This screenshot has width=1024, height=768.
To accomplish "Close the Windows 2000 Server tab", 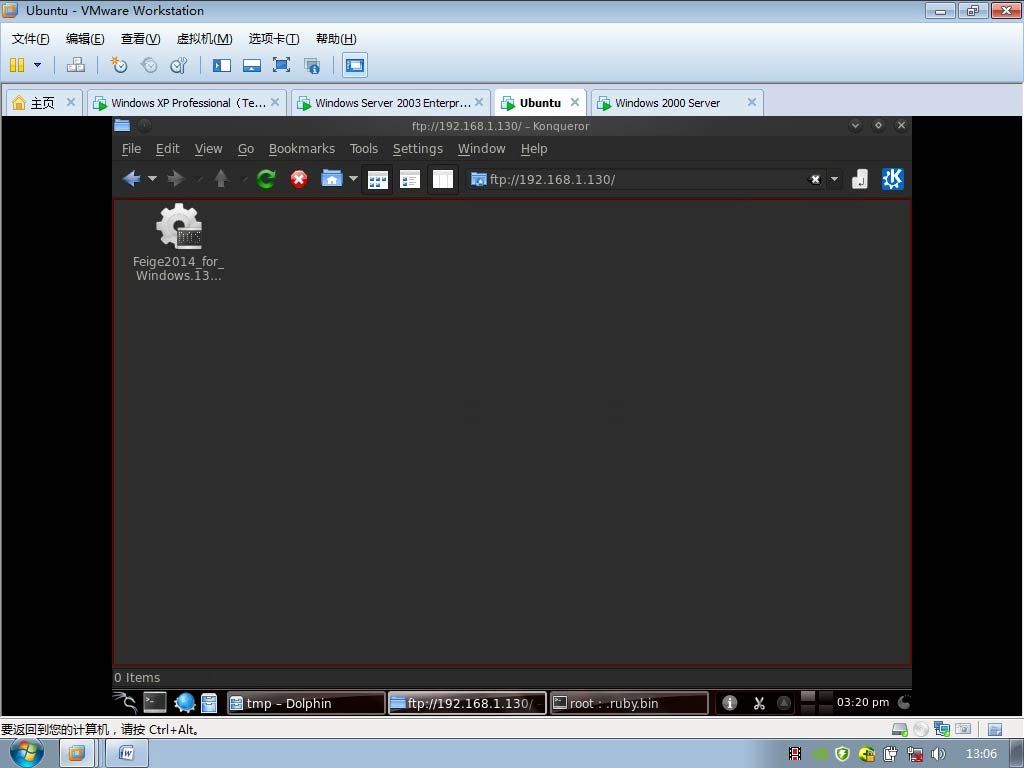I will coord(752,103).
